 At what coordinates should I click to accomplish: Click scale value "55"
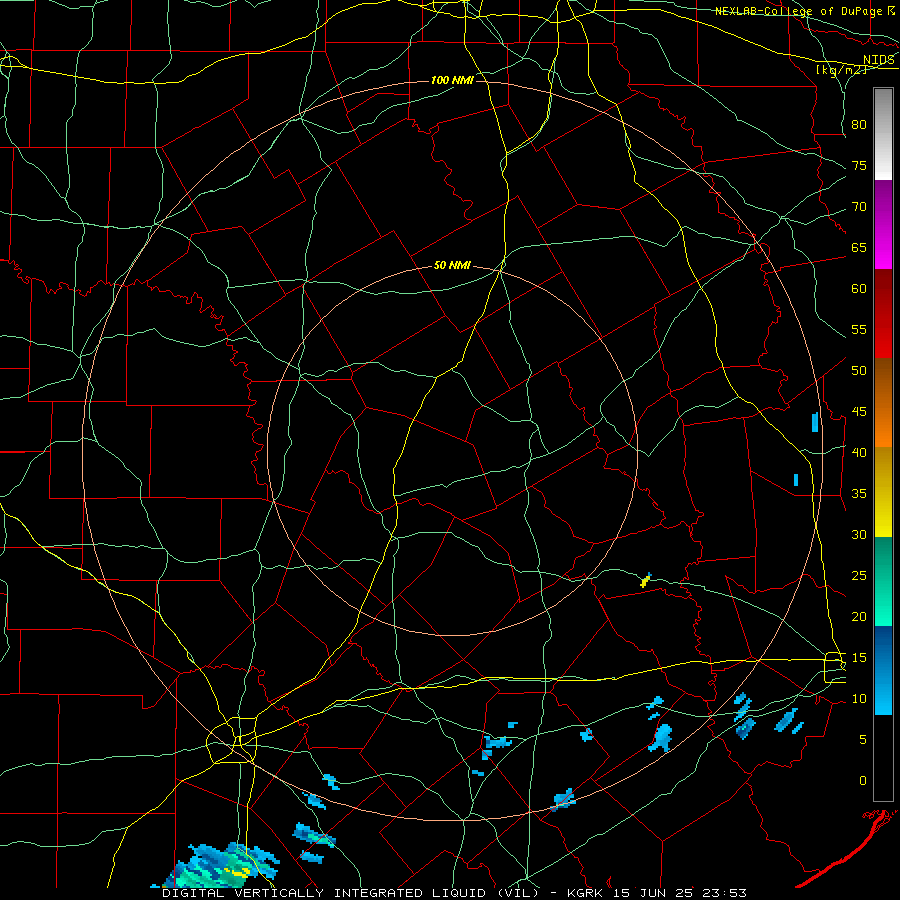pos(859,329)
